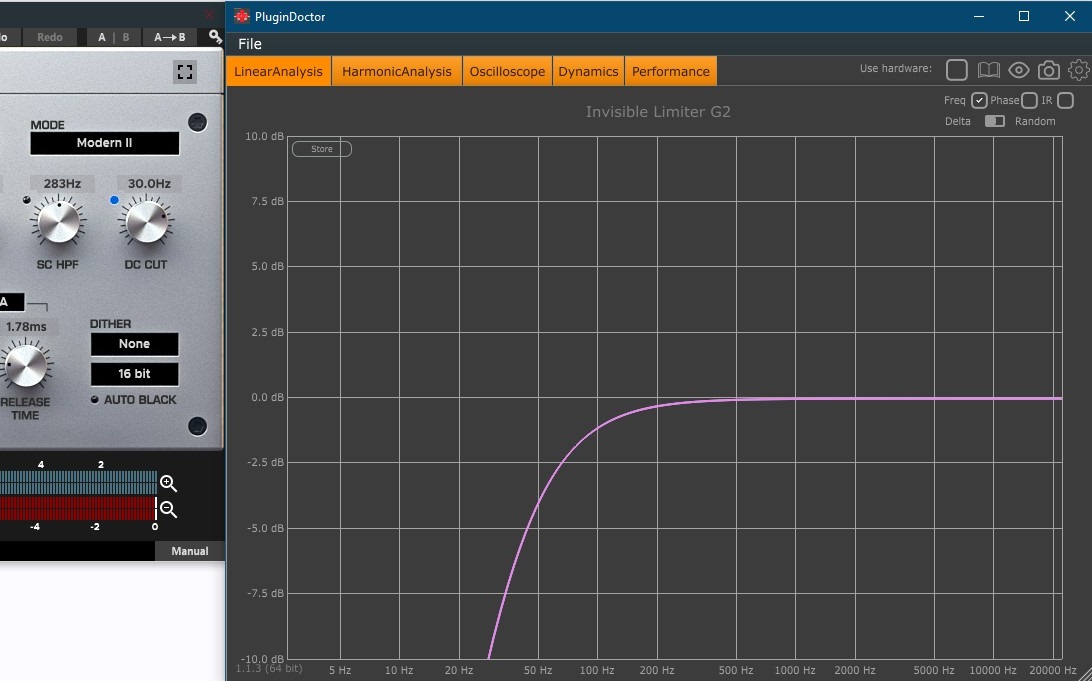Take a snapshot with the camera icon
Screen dimensions: 1092x681
pyautogui.click(x=1049, y=70)
